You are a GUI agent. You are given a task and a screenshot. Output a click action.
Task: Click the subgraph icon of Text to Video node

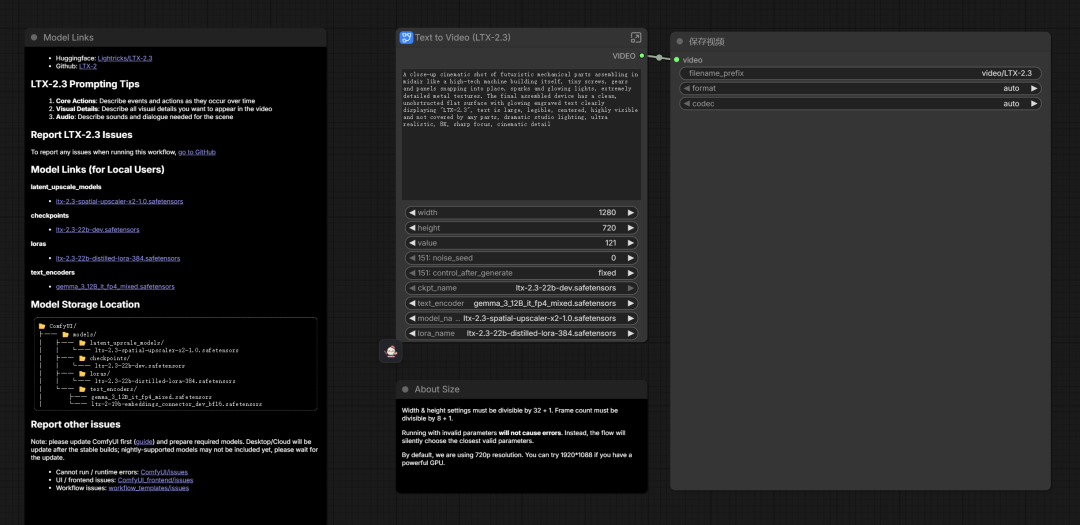[x=406, y=37]
